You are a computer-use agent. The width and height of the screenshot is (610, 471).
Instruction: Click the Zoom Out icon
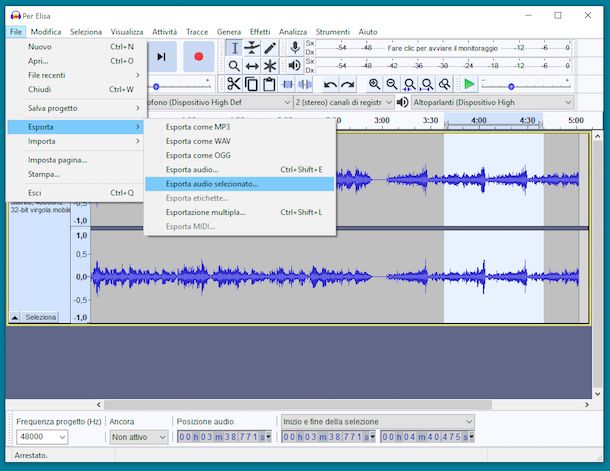tap(392, 84)
